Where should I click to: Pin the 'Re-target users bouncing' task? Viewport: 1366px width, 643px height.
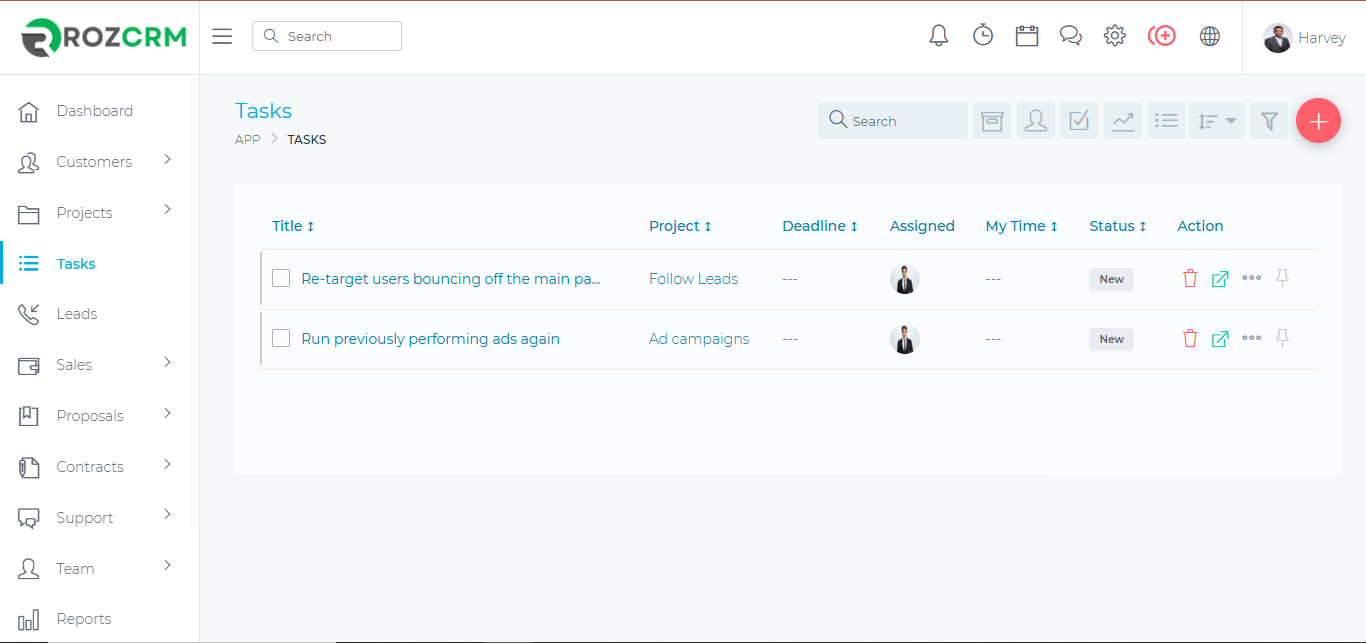coord(1282,279)
